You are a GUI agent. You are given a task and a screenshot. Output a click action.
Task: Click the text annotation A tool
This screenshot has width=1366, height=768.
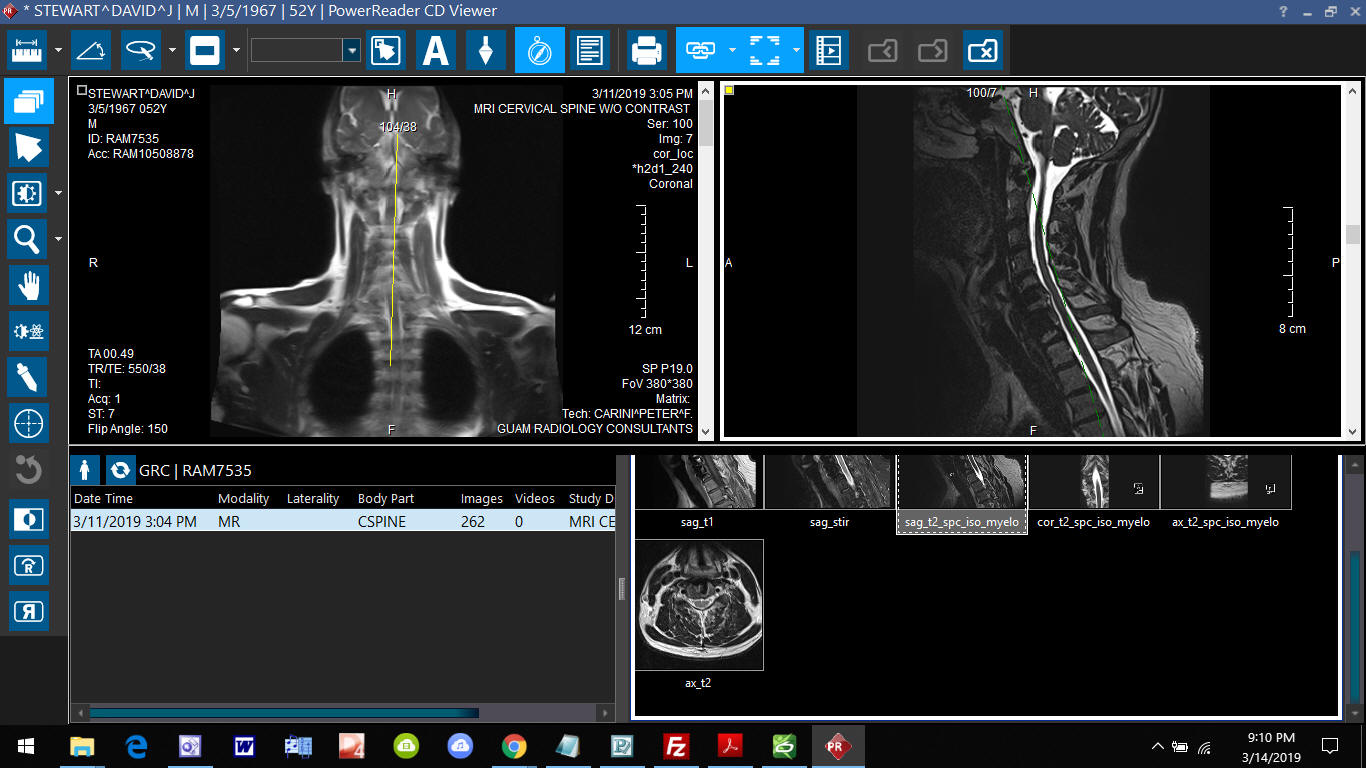pyautogui.click(x=435, y=50)
